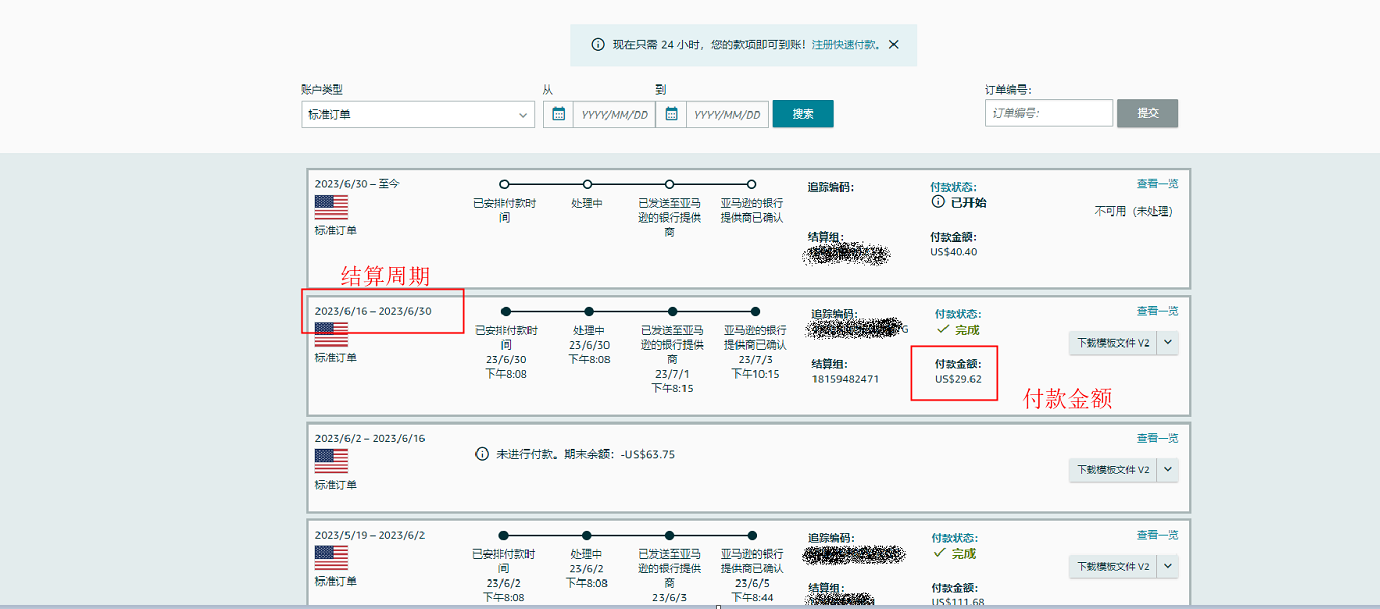Click the info icon in the notification banner
Viewport: 1380px width, 609px height.
point(598,45)
